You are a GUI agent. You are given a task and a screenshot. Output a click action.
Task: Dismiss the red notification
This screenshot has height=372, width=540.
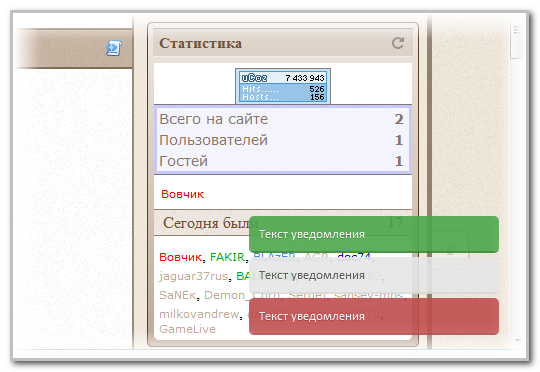click(374, 316)
